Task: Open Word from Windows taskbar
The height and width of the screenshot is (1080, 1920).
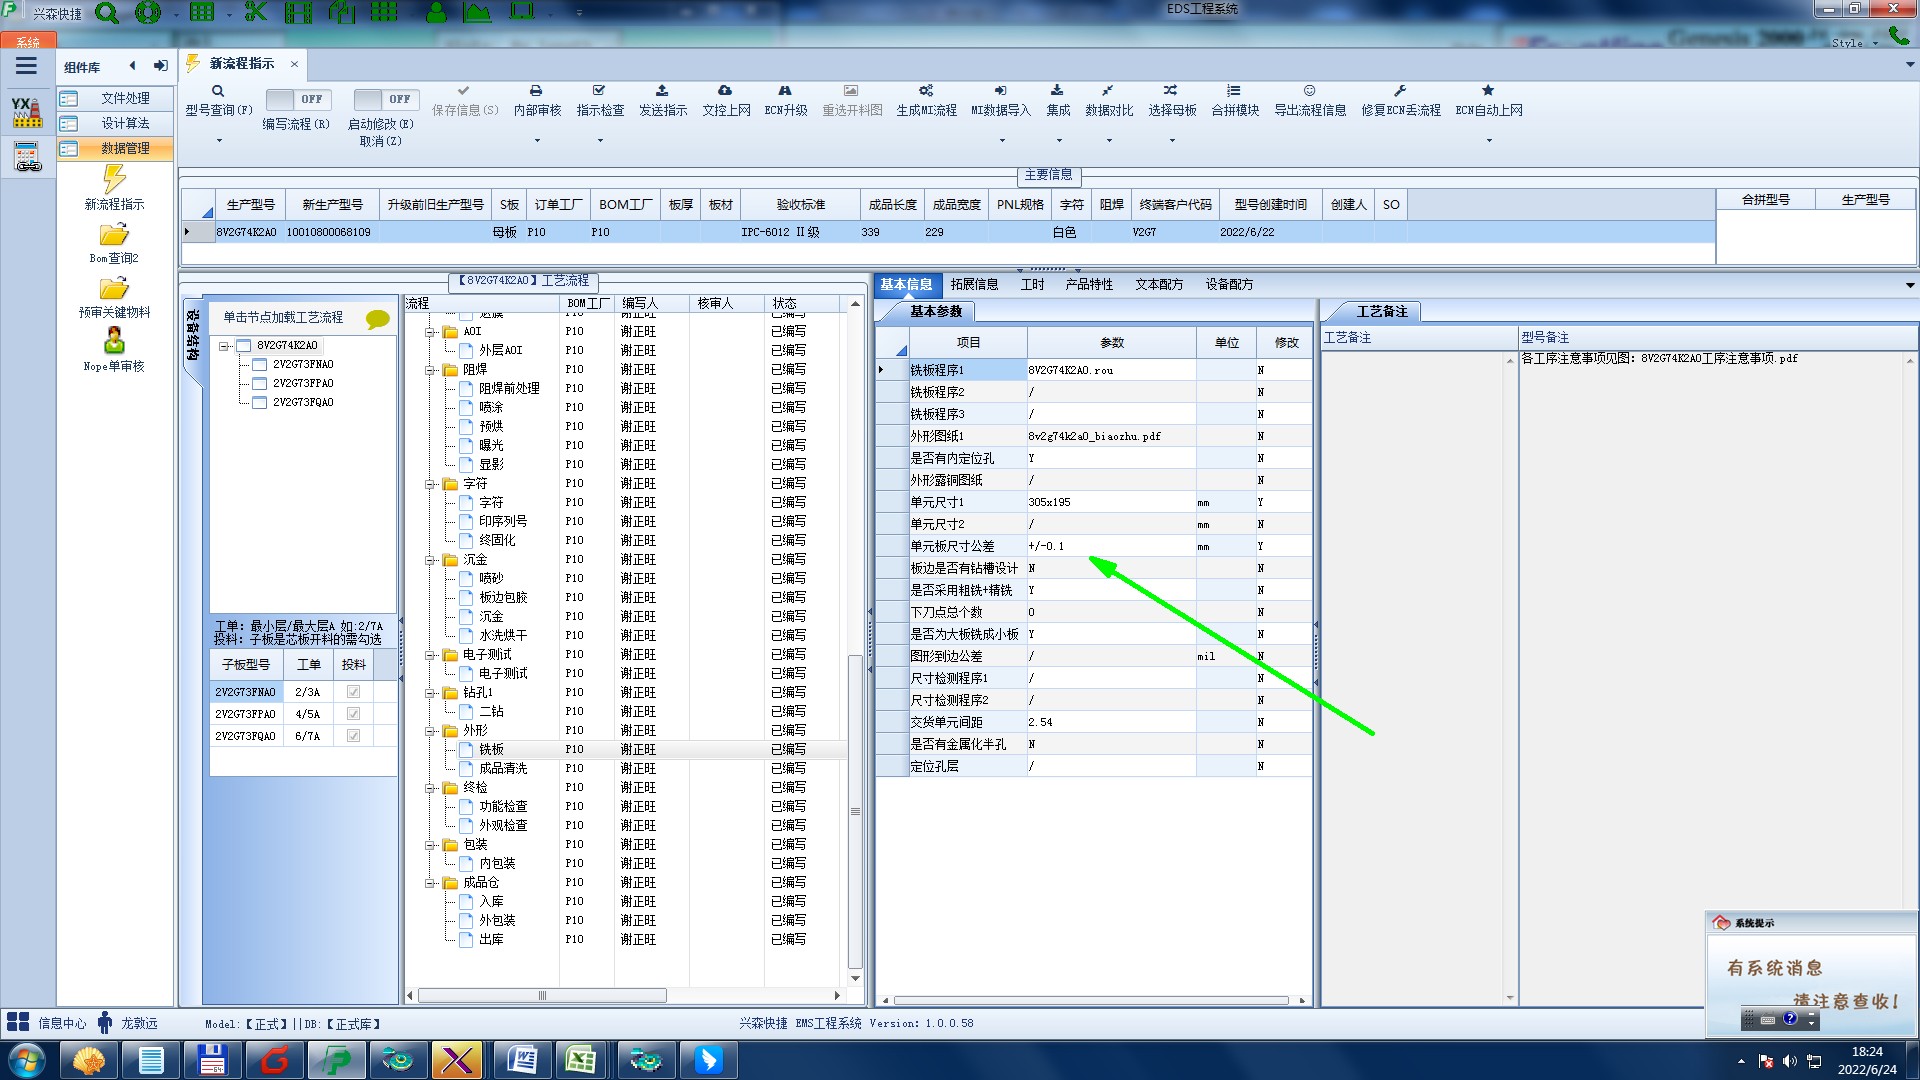Action: (521, 1060)
